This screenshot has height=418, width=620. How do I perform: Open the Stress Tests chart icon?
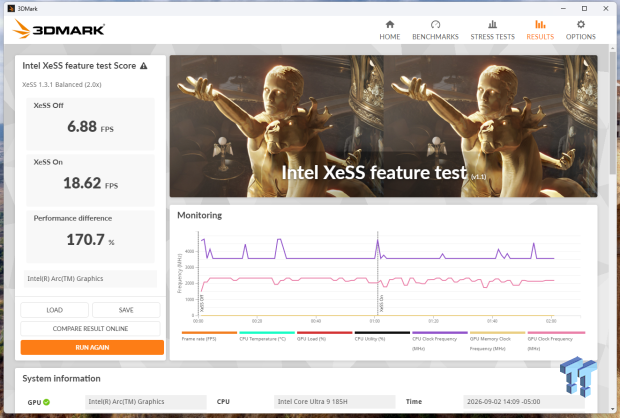(x=492, y=25)
